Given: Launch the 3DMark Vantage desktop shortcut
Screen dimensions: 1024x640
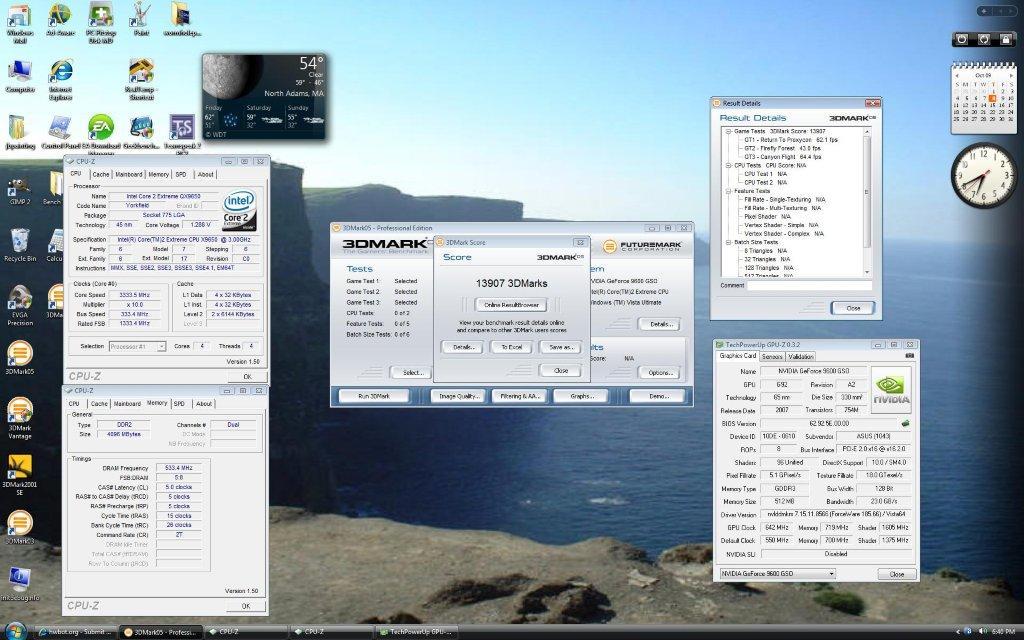Looking at the screenshot, I should (20, 418).
